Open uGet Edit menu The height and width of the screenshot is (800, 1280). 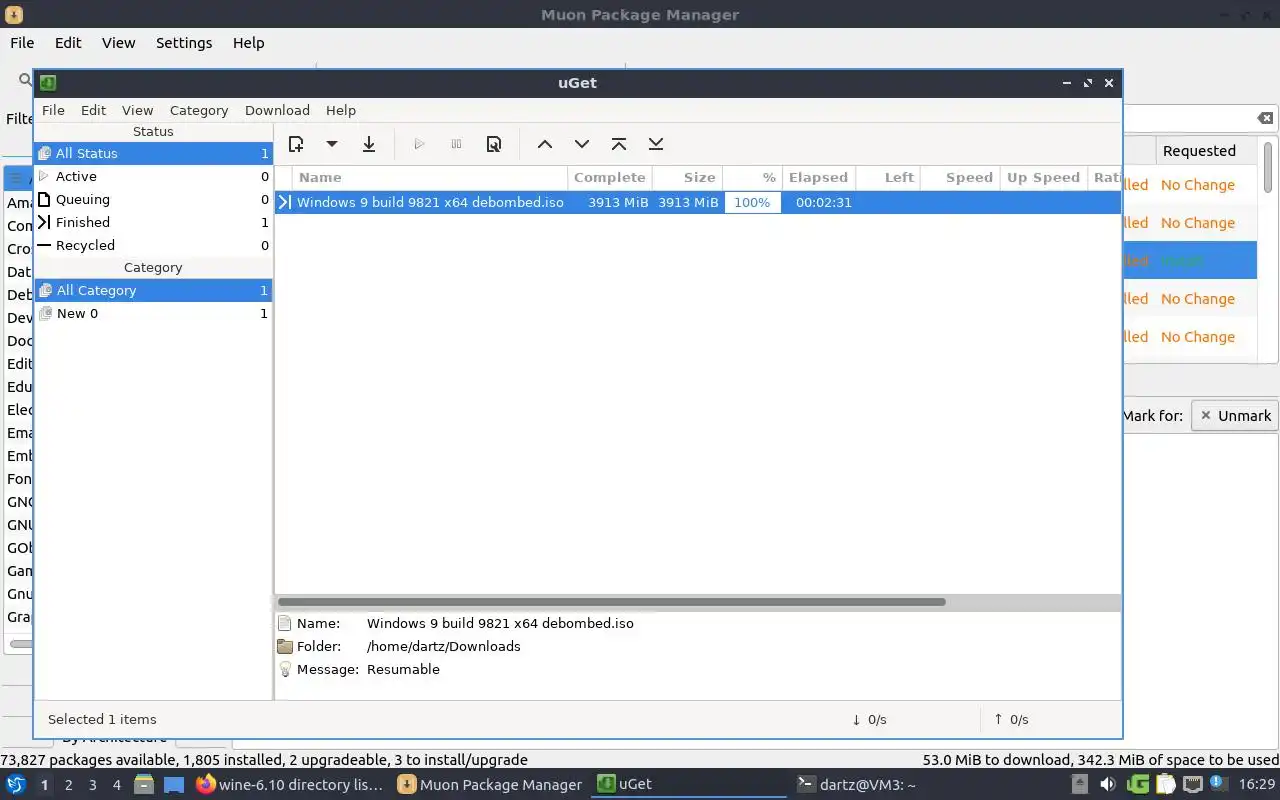point(93,110)
